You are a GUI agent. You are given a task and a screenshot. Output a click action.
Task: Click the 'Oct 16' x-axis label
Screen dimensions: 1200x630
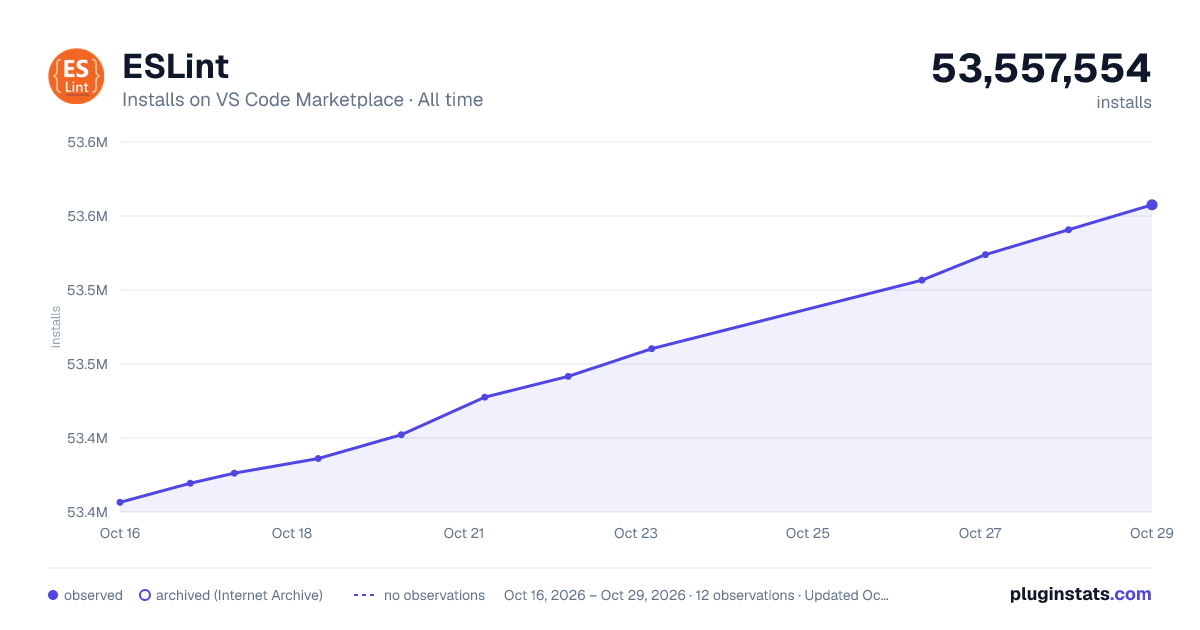[x=120, y=533]
